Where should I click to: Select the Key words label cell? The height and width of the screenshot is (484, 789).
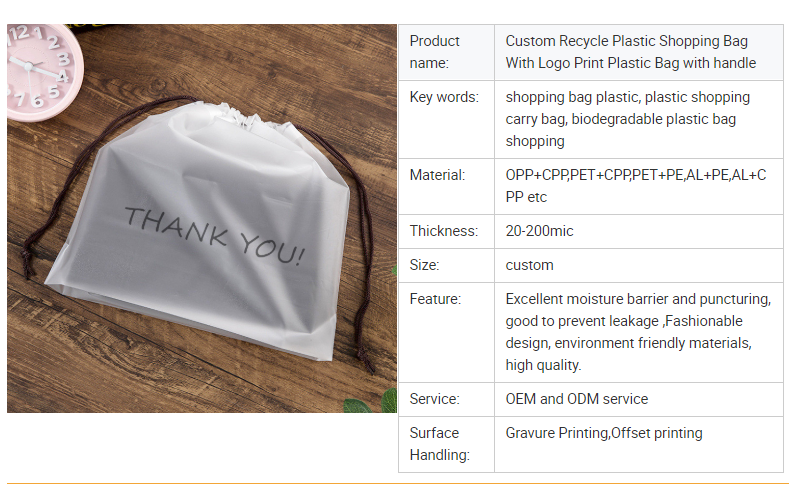tap(446, 119)
